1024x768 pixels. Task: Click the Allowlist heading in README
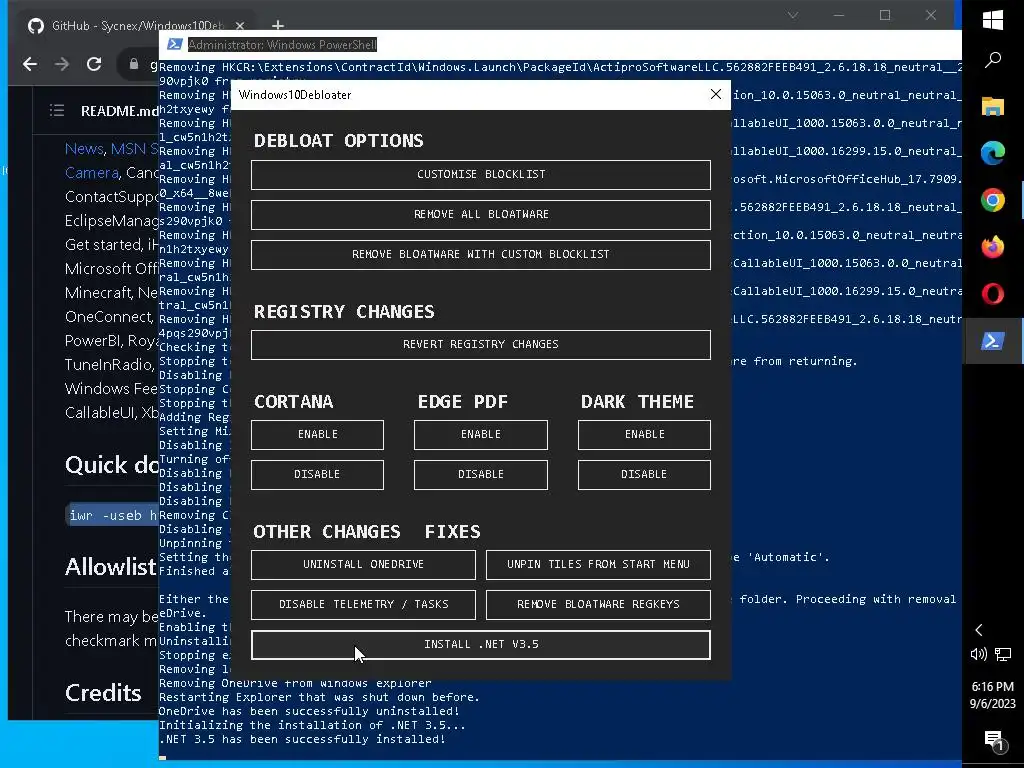(x=111, y=566)
